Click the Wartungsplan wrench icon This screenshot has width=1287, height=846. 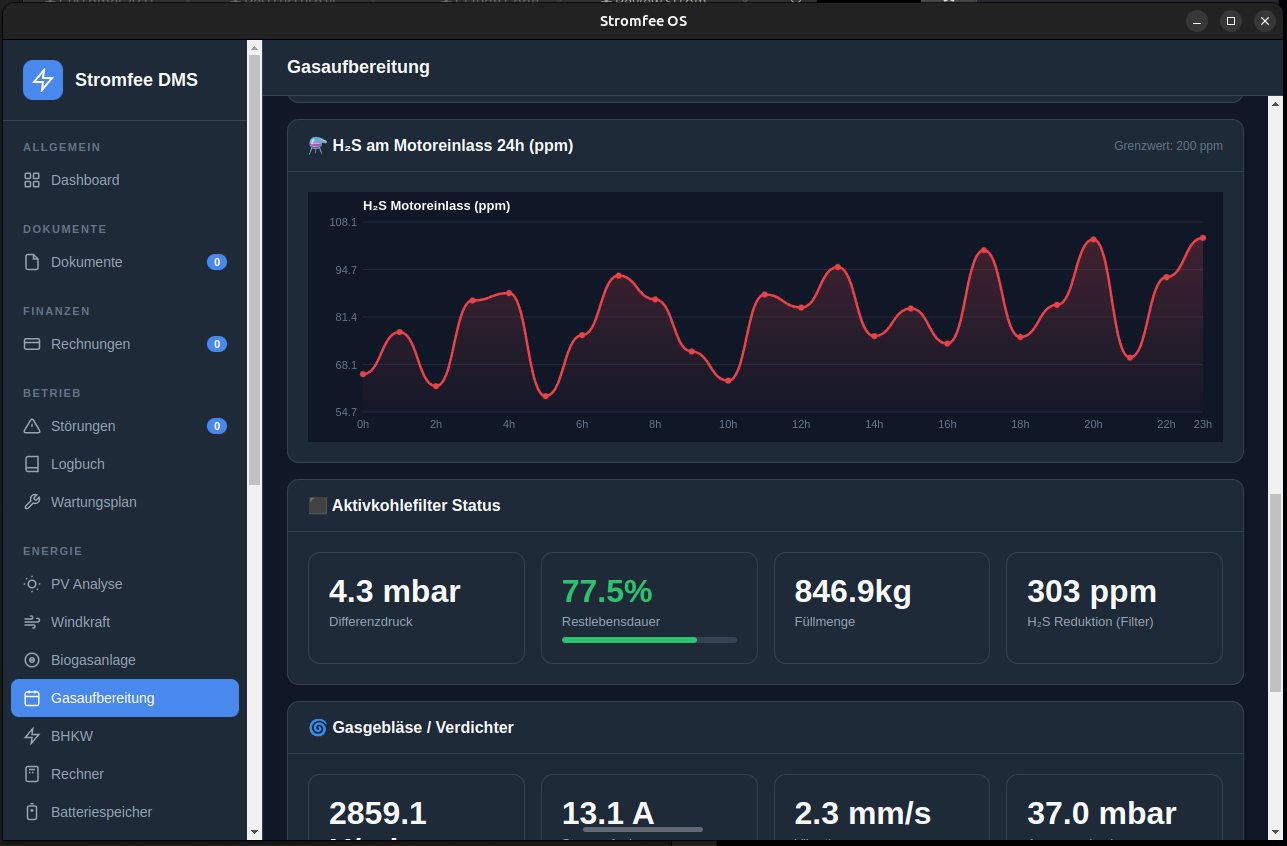(32, 502)
